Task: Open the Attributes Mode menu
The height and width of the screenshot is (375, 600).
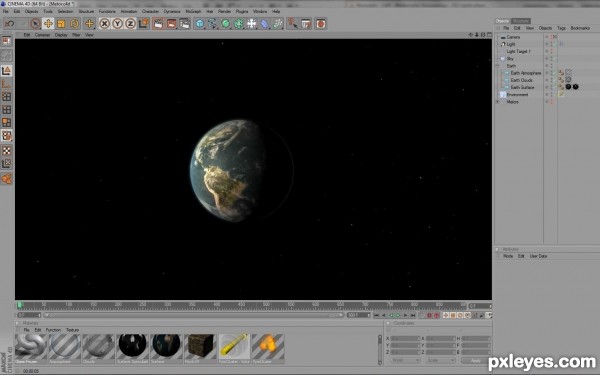Action: 508,256
